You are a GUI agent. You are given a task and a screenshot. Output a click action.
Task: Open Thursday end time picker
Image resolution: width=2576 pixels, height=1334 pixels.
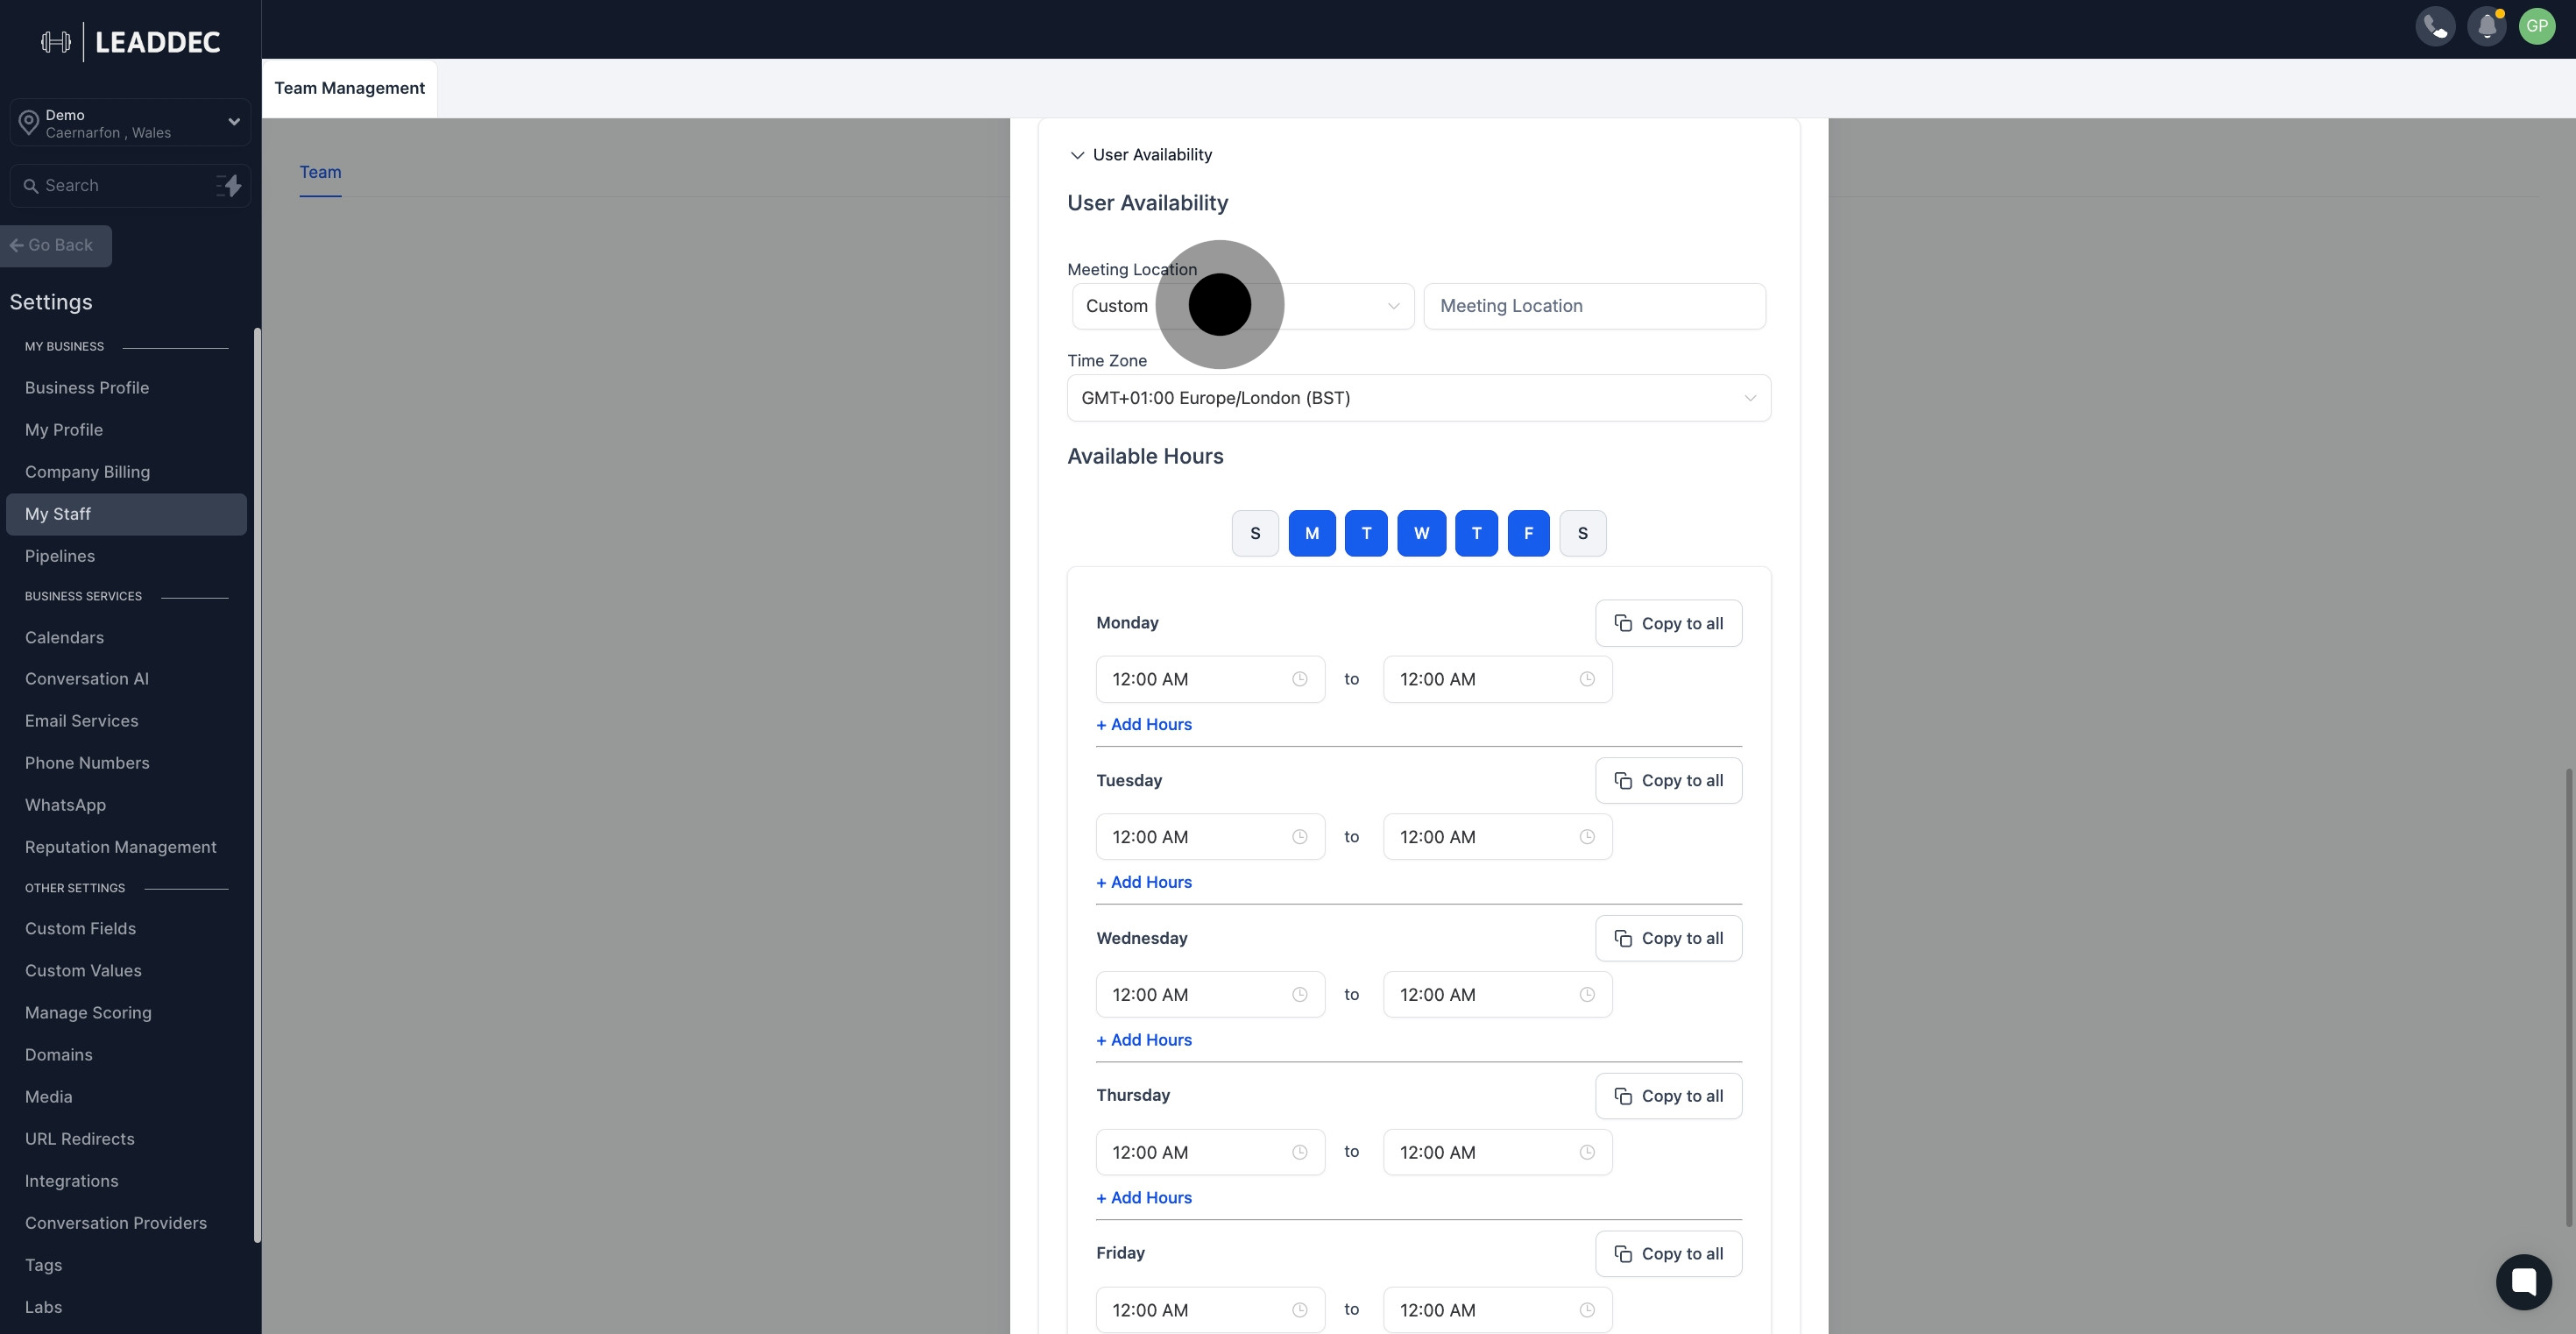tap(1497, 1153)
